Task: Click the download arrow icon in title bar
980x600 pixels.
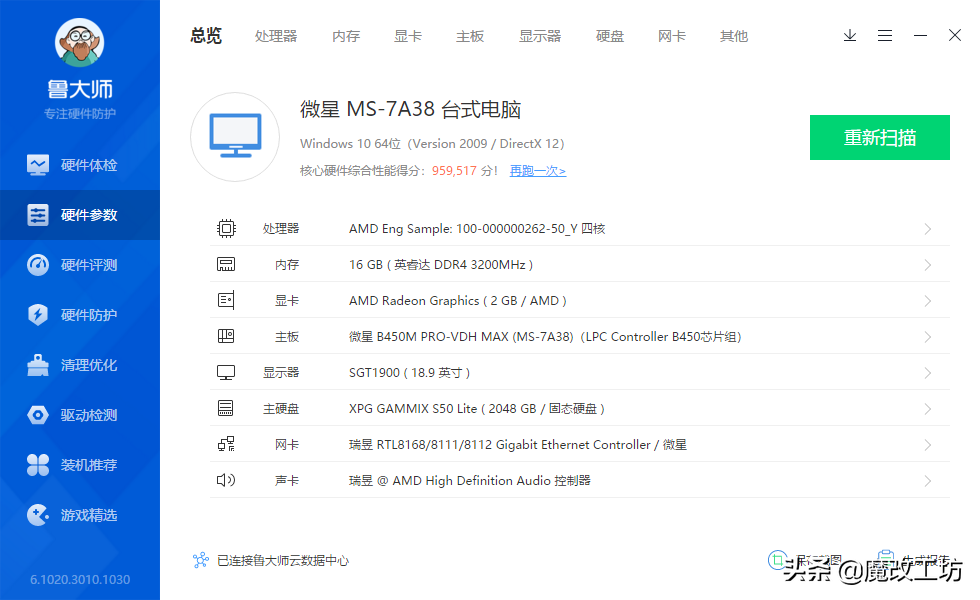Action: pyautogui.click(x=850, y=36)
